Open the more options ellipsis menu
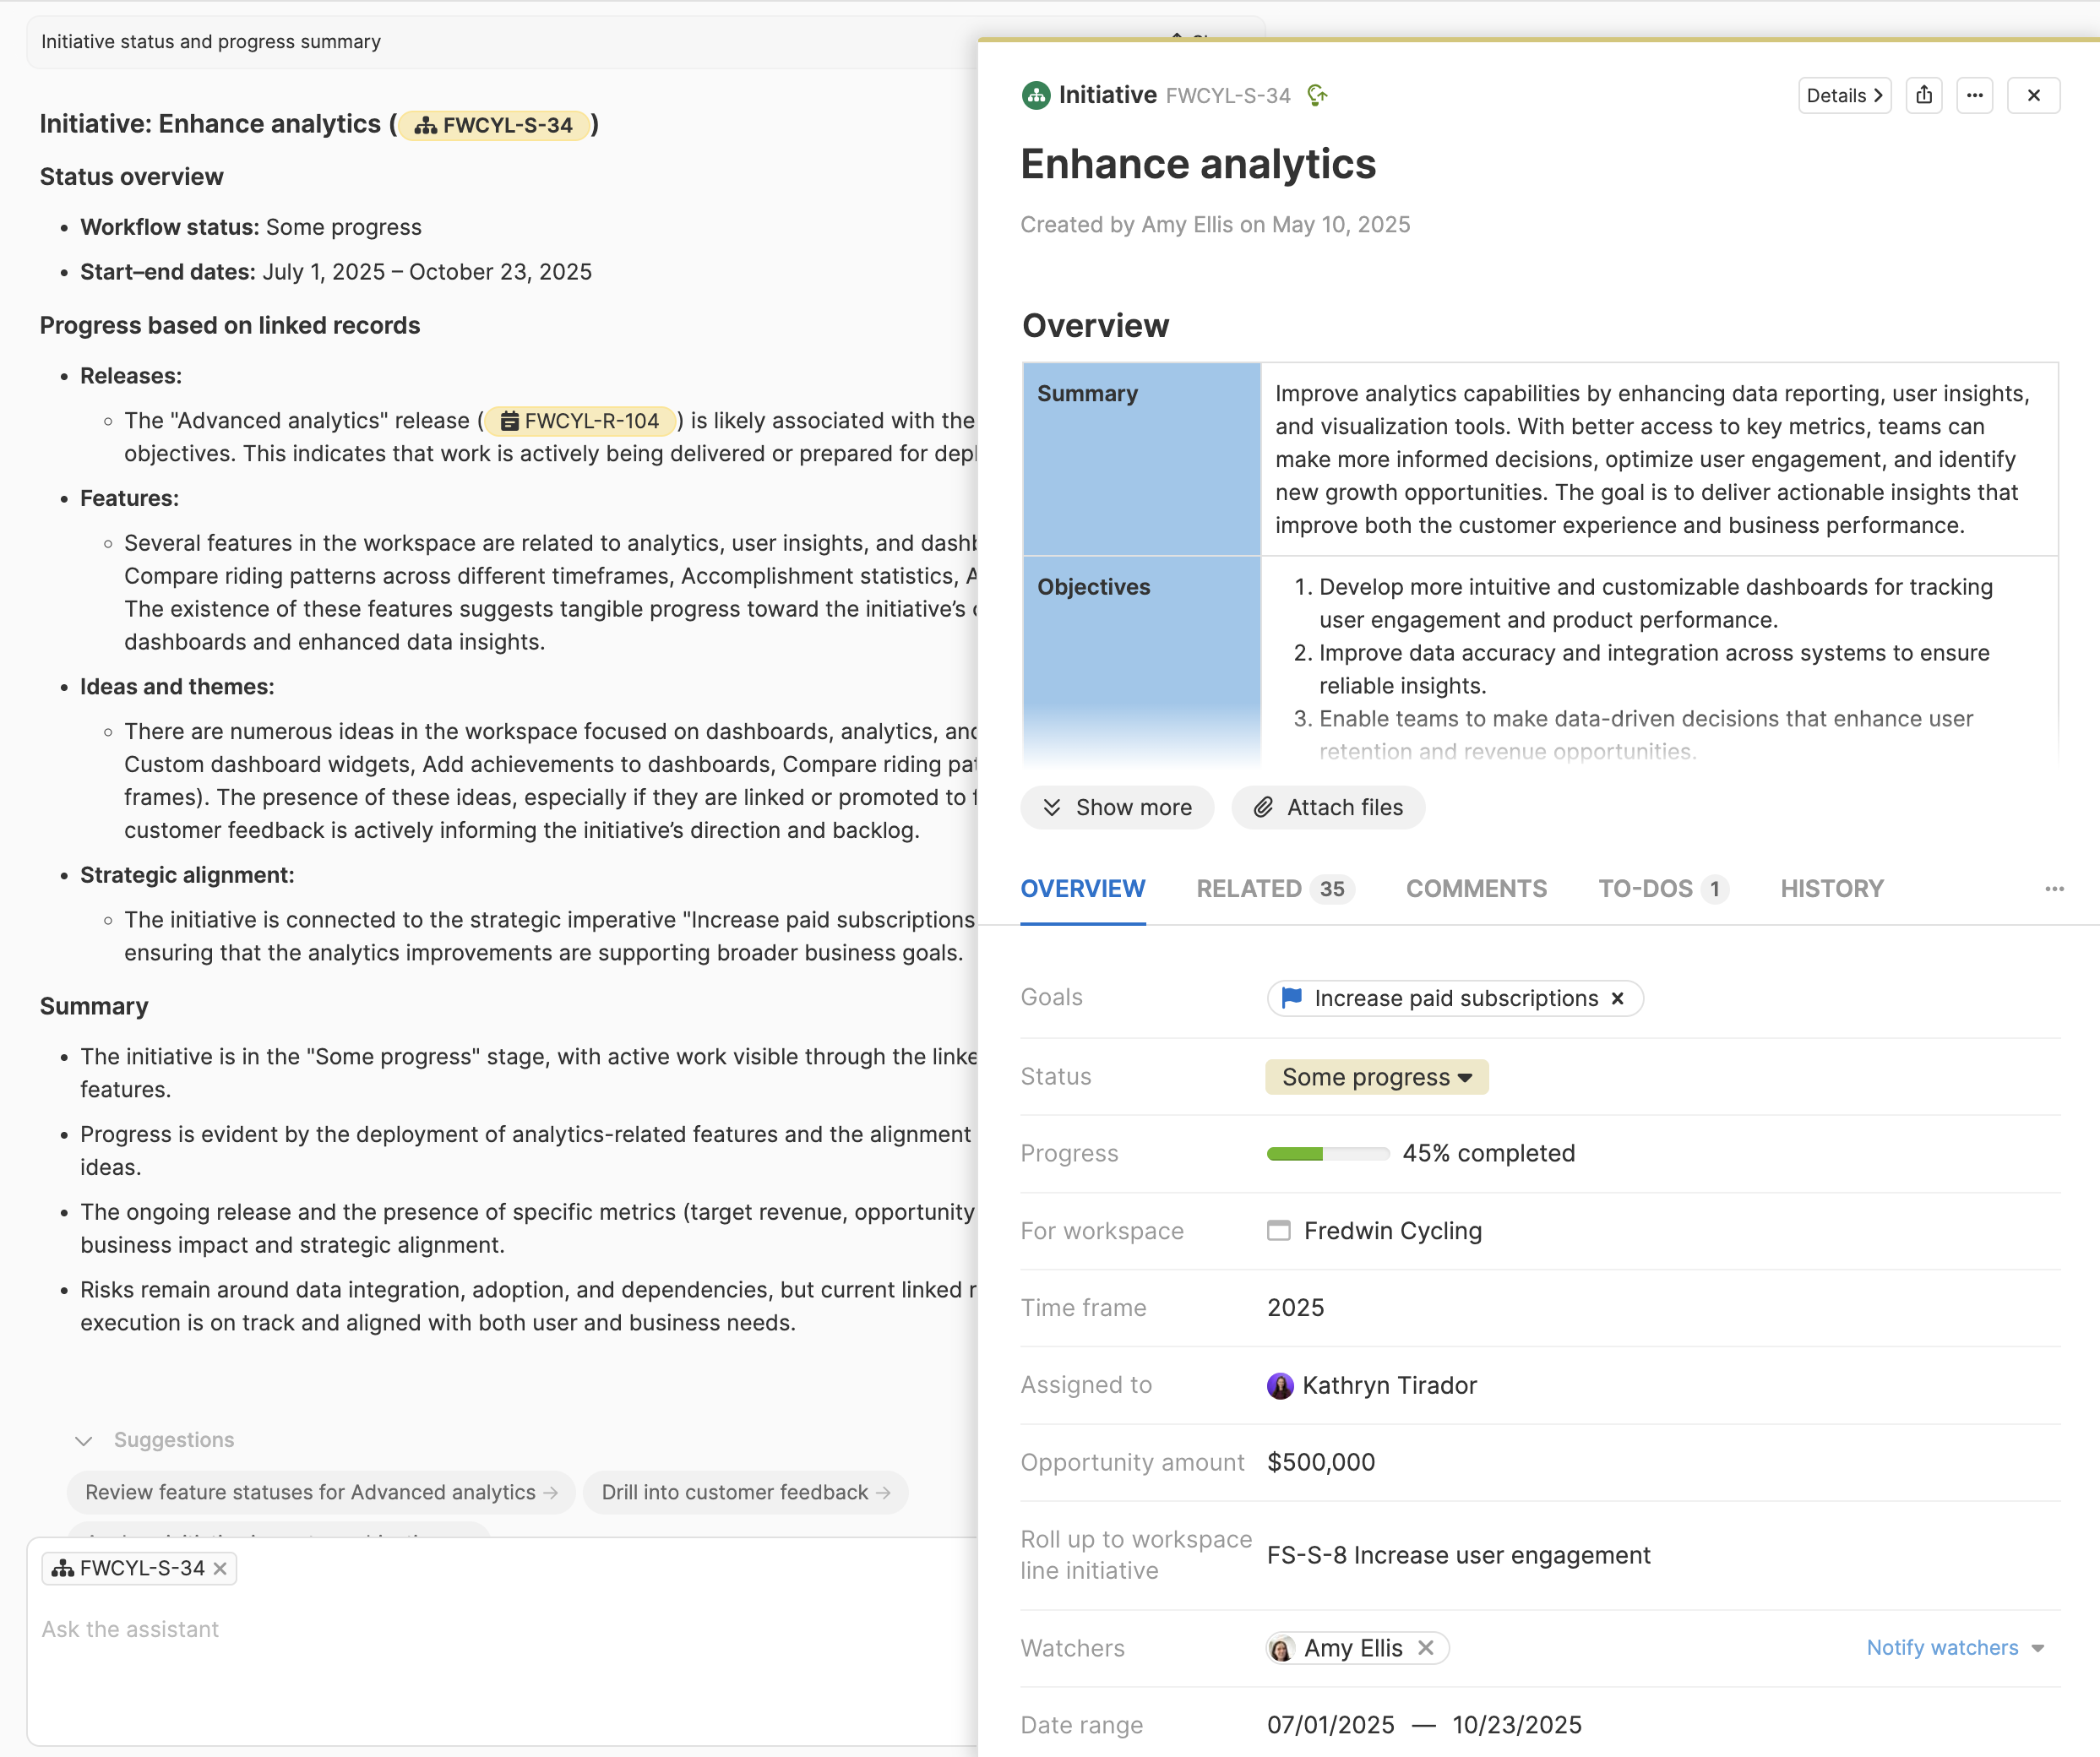This screenshot has height=1757, width=2100. click(1975, 95)
